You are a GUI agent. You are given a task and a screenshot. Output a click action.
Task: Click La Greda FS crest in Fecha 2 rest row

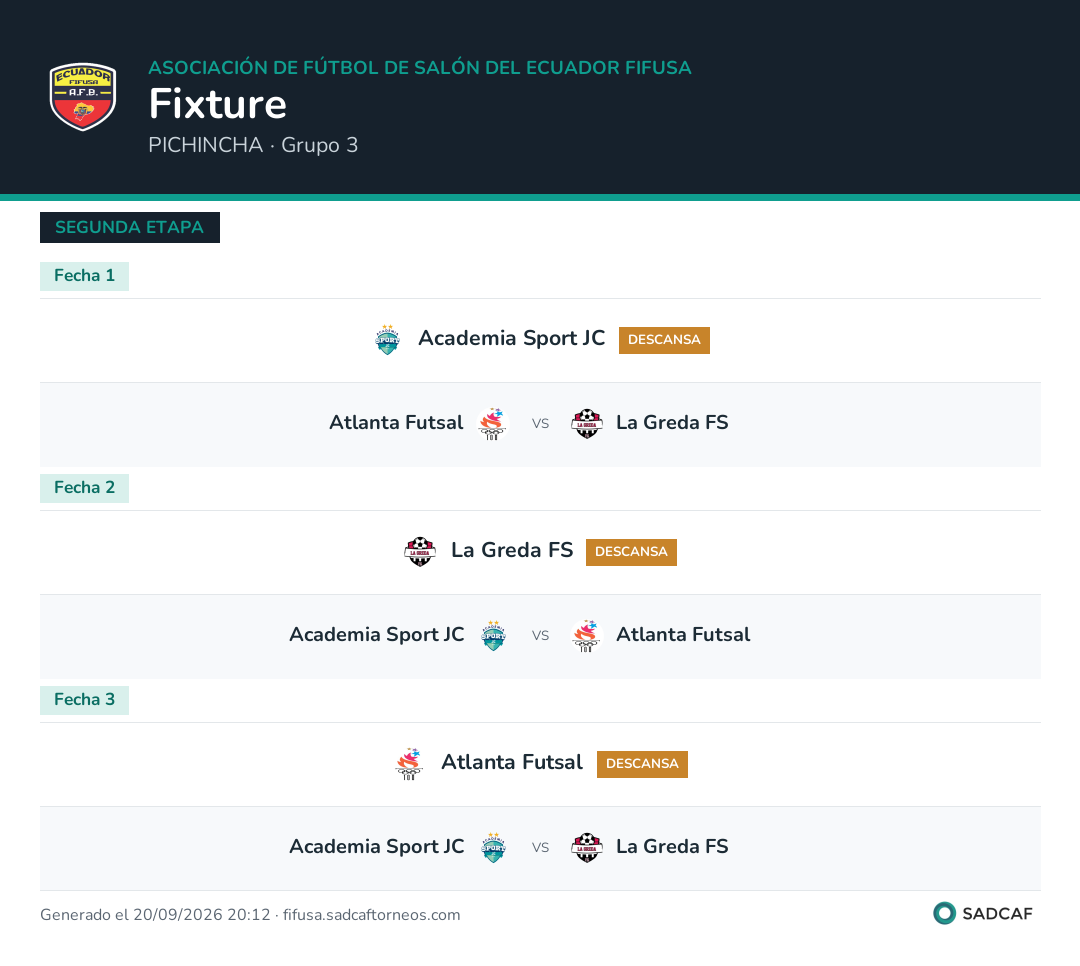pyautogui.click(x=419, y=552)
